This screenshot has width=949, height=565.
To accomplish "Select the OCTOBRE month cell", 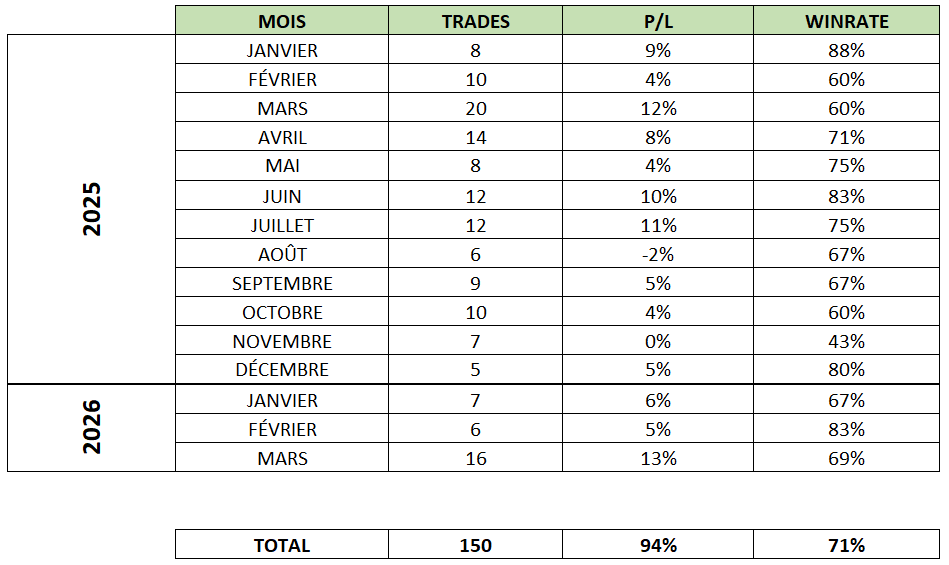I will pos(282,313).
